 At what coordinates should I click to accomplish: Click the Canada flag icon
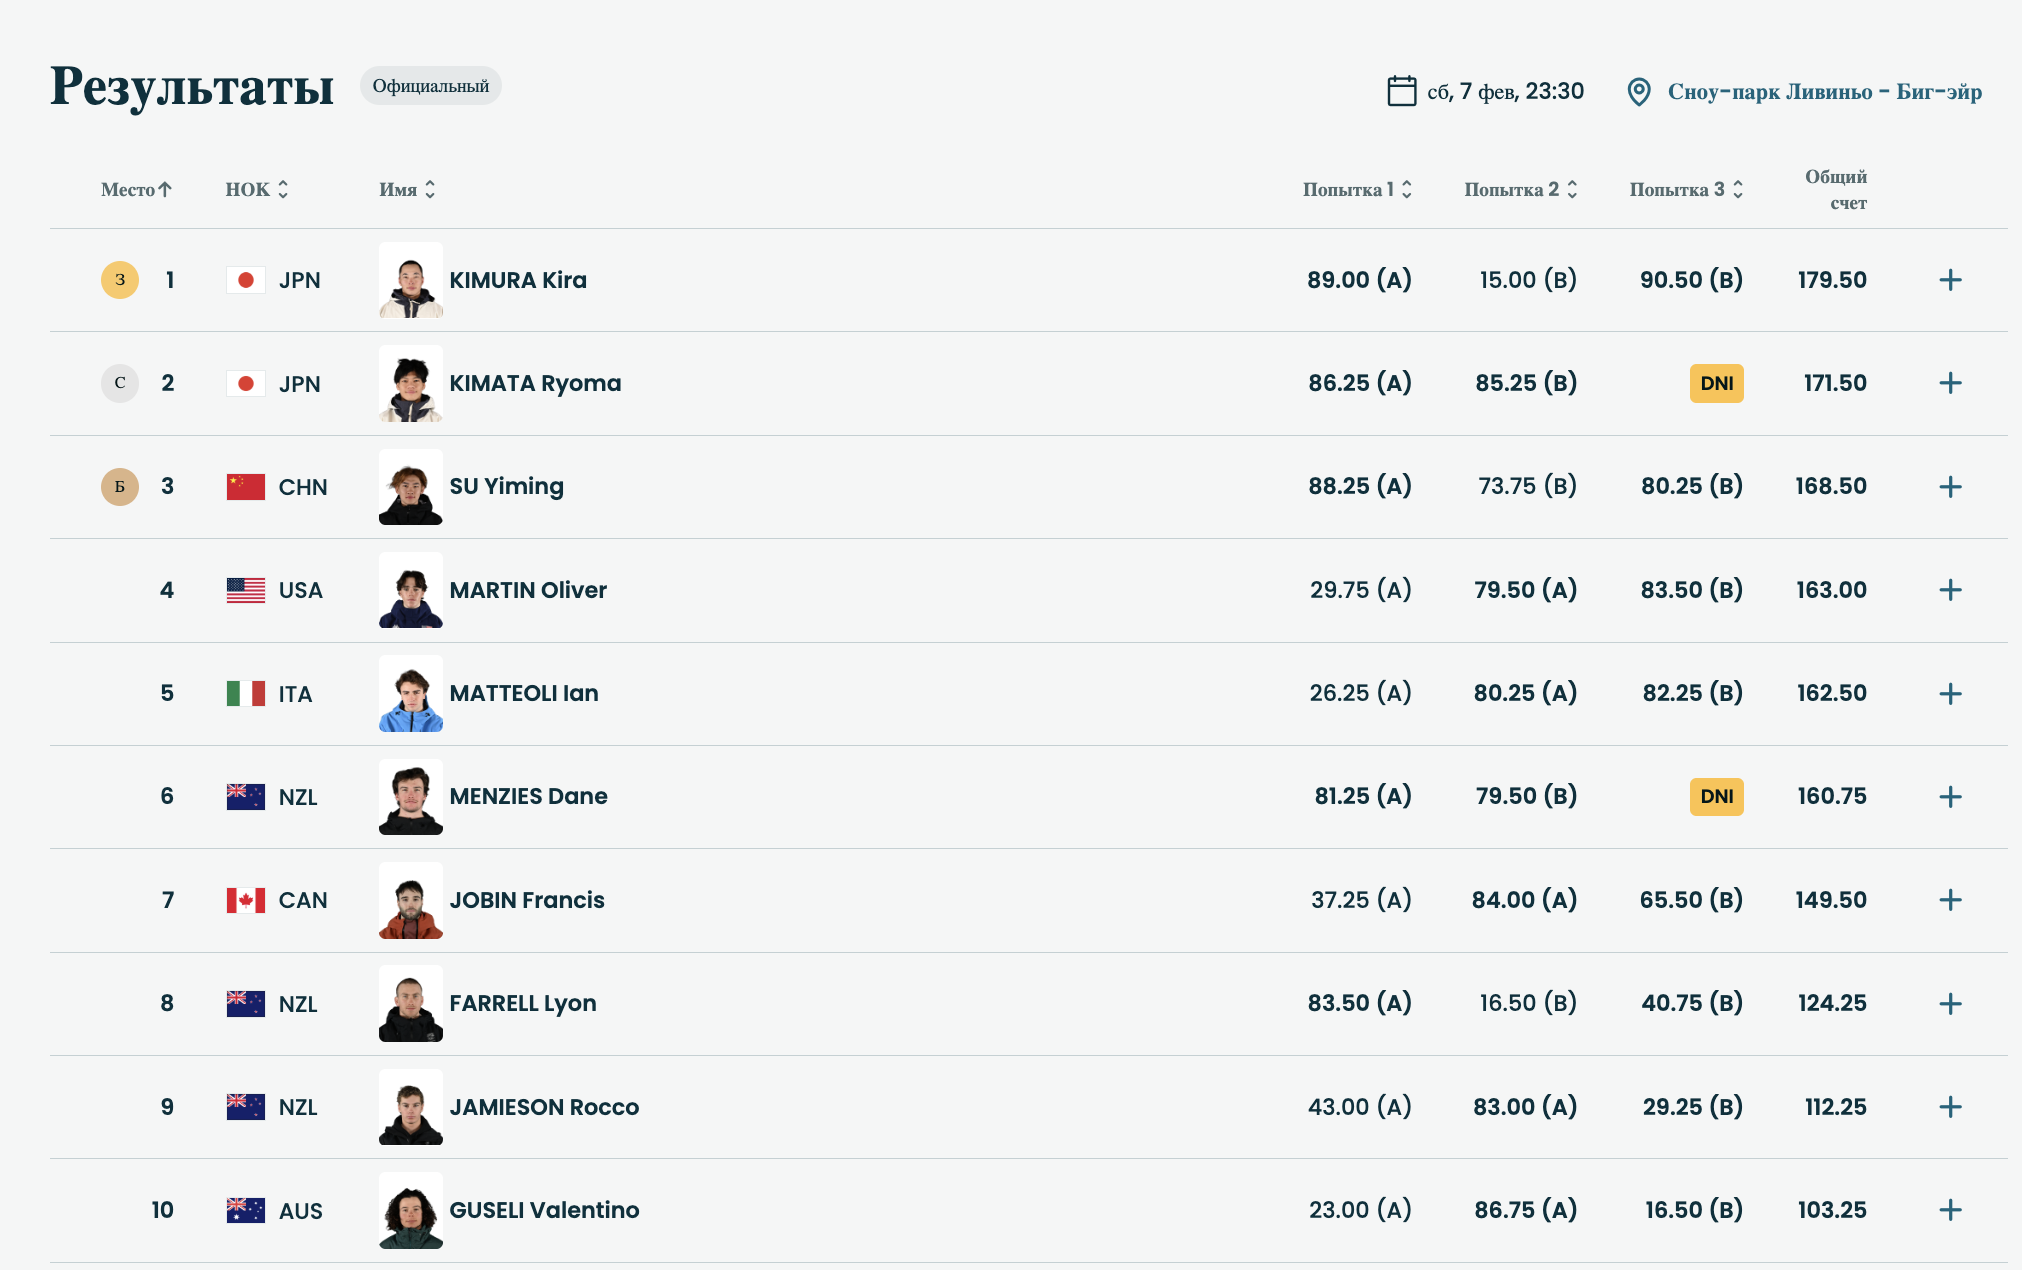(245, 900)
